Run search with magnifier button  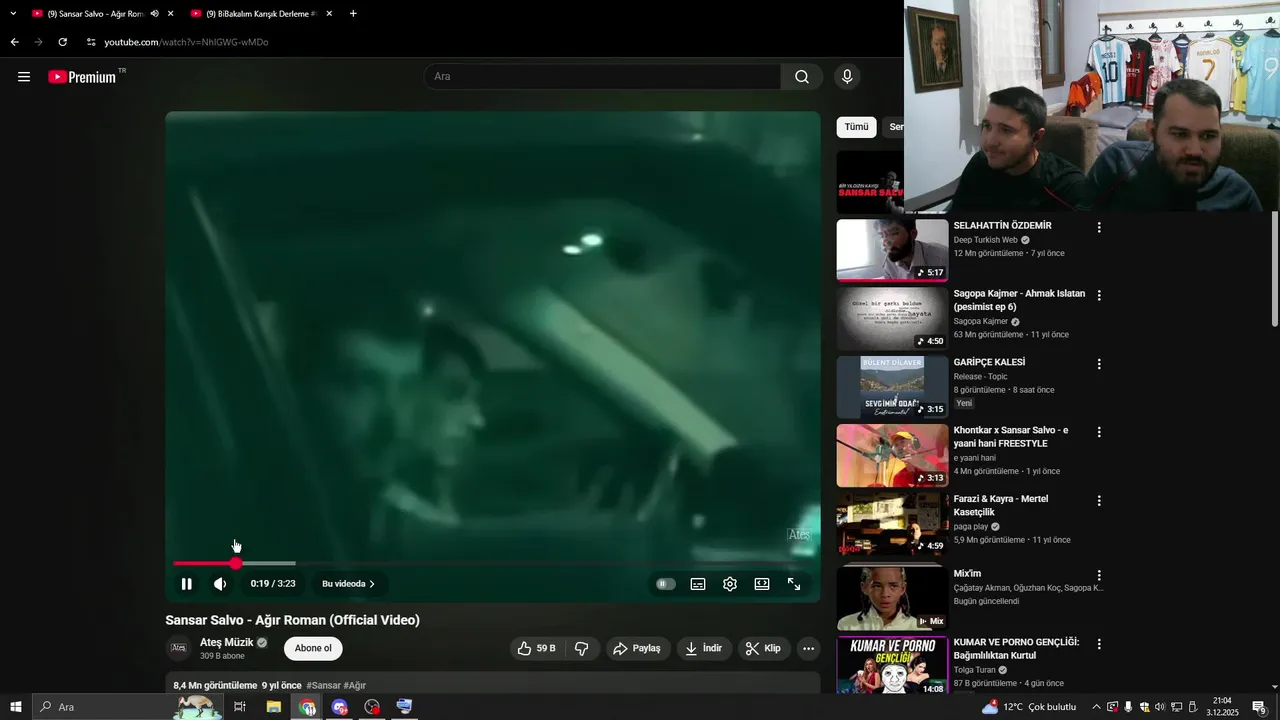tap(802, 77)
